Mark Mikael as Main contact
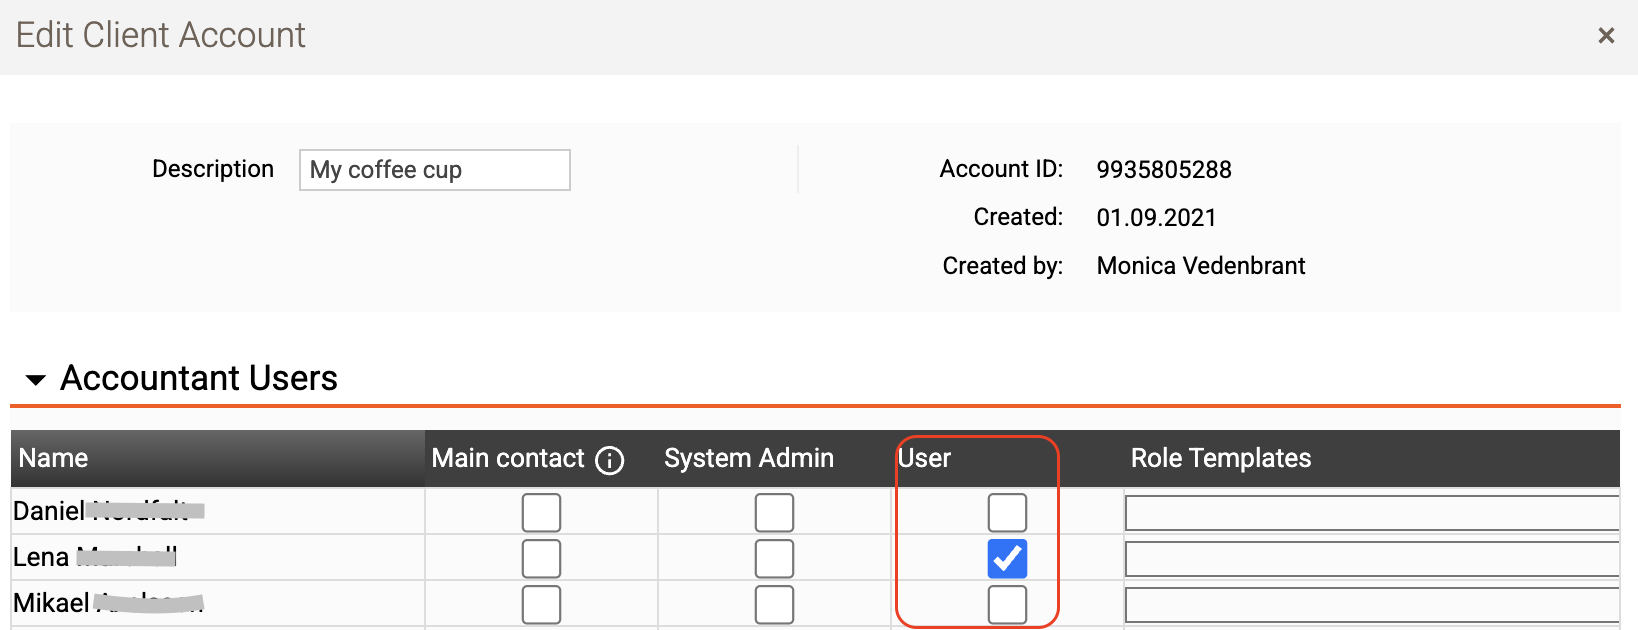1638x630 pixels. pos(541,605)
